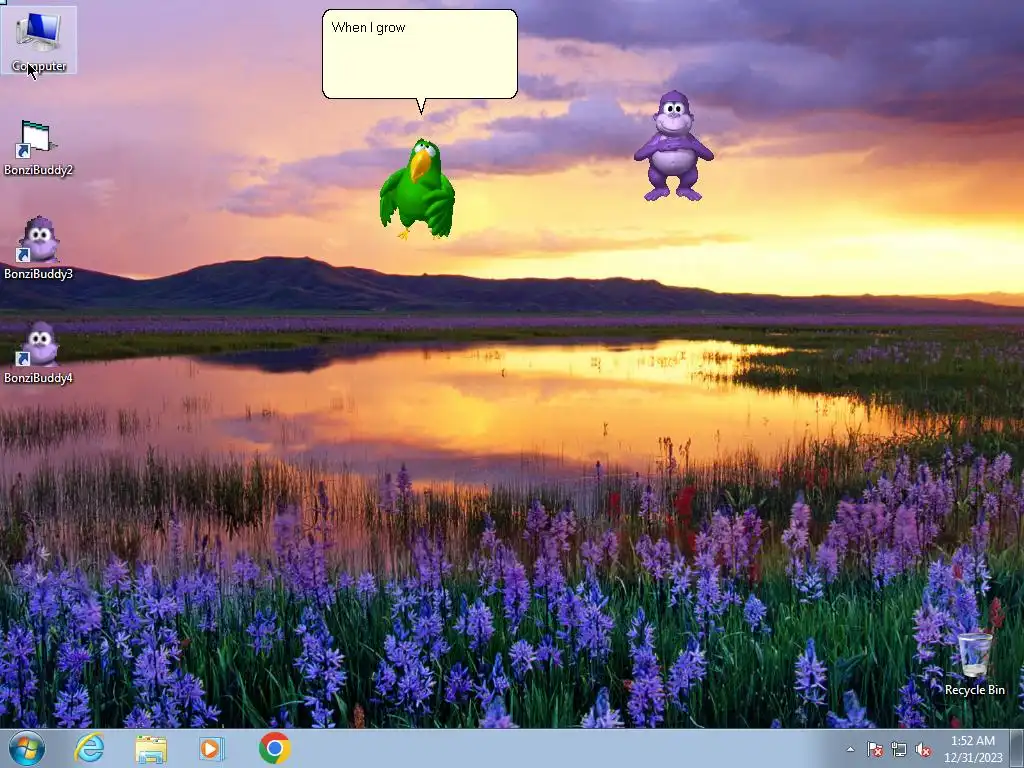This screenshot has height=768, width=1024.
Task: Click the "When I grow" speech balloon
Action: click(420, 54)
